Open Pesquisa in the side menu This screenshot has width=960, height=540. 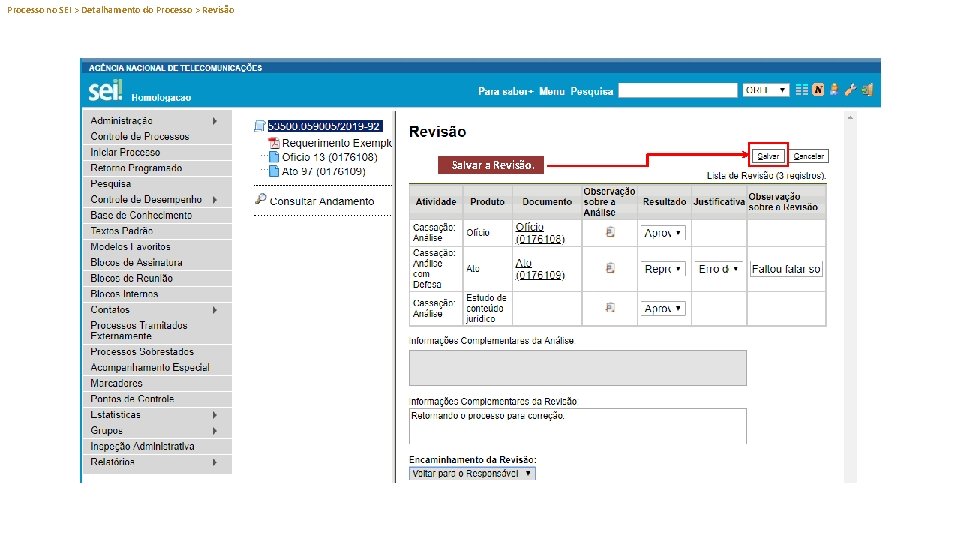click(157, 184)
